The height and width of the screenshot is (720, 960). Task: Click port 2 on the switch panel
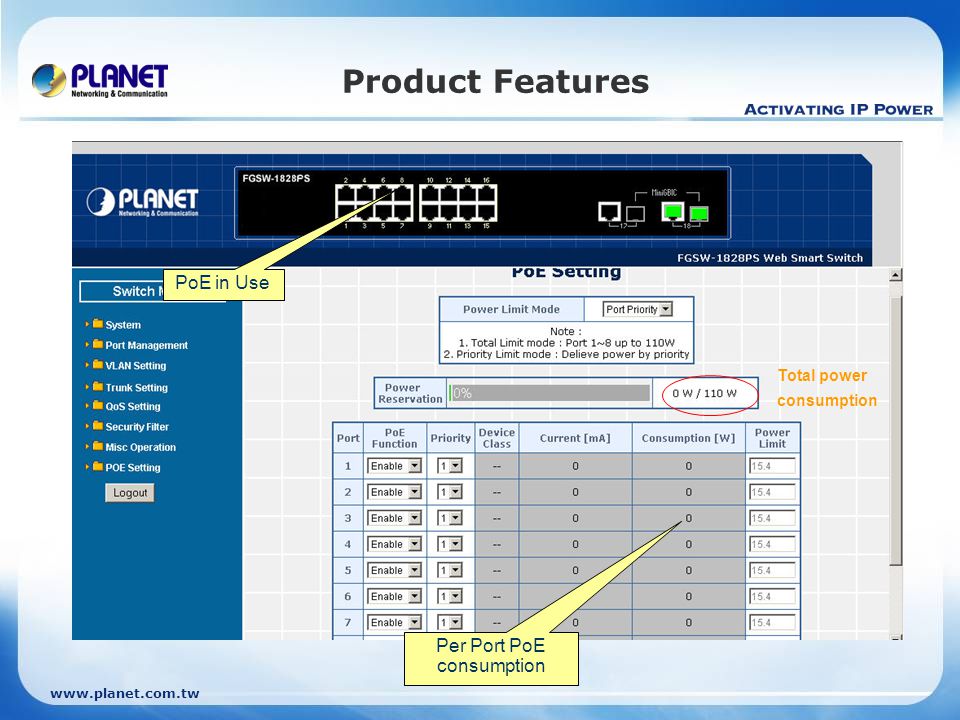[346, 194]
